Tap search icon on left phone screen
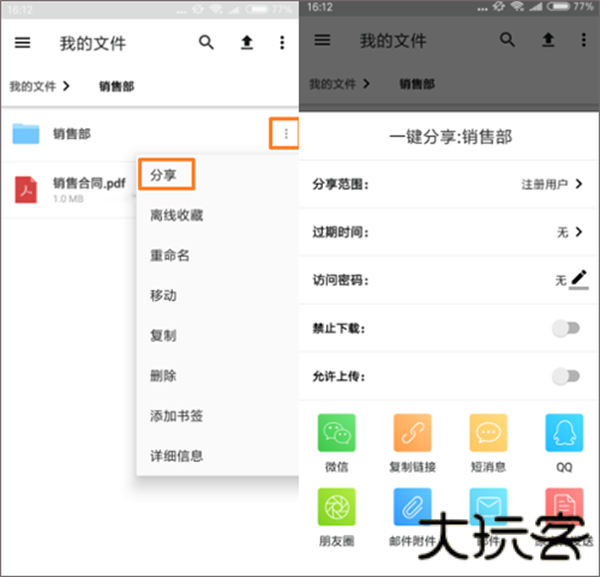Screen dimensions: 600x577 pos(206,42)
